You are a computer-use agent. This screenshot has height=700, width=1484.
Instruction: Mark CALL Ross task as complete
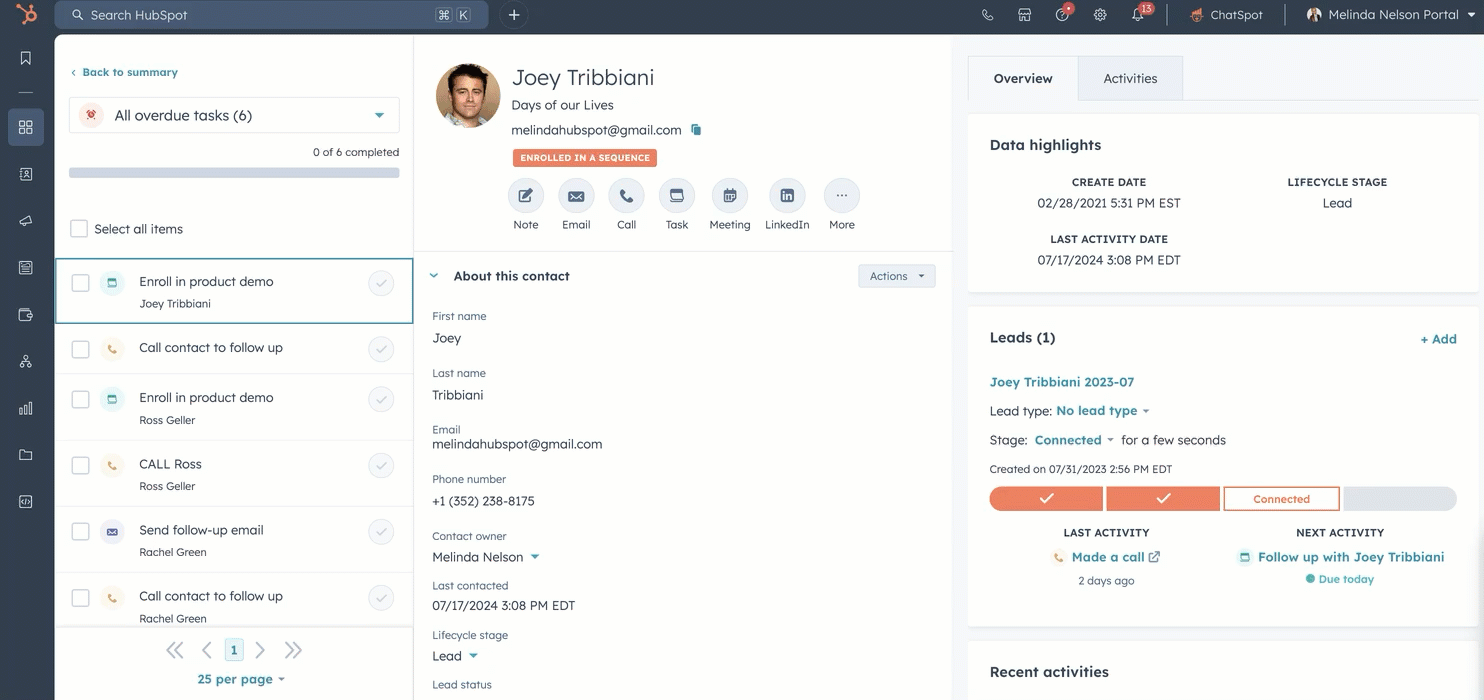point(381,465)
